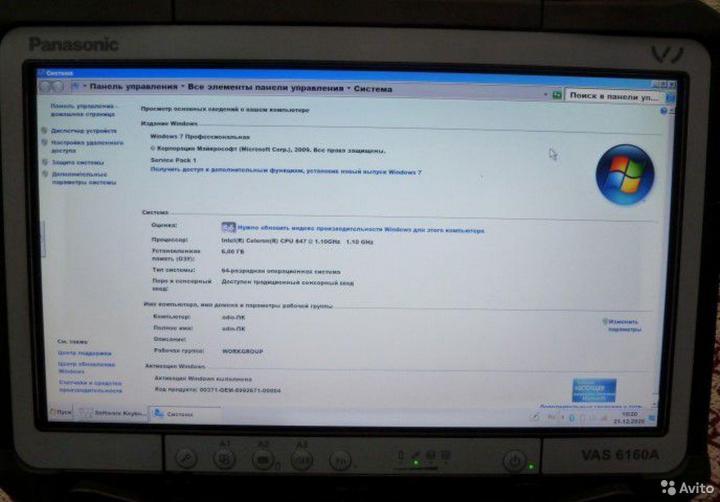Click the control panel icon in address bar
The image size is (720, 502).
(x=75, y=86)
